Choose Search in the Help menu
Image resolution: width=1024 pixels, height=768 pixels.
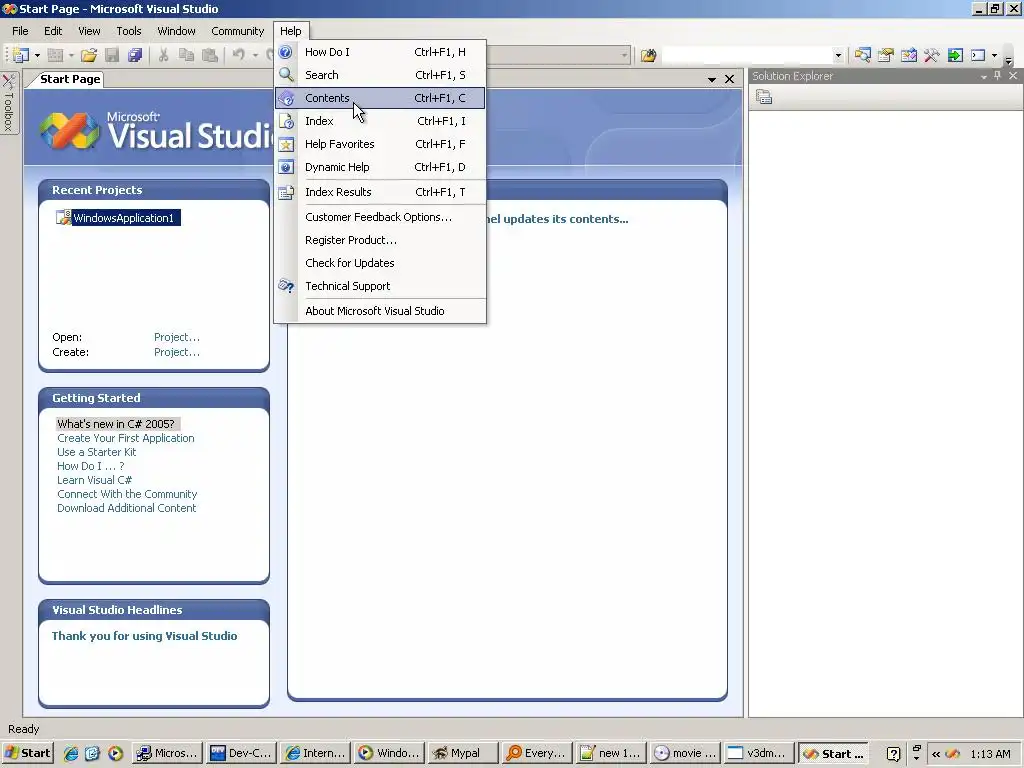380,75
